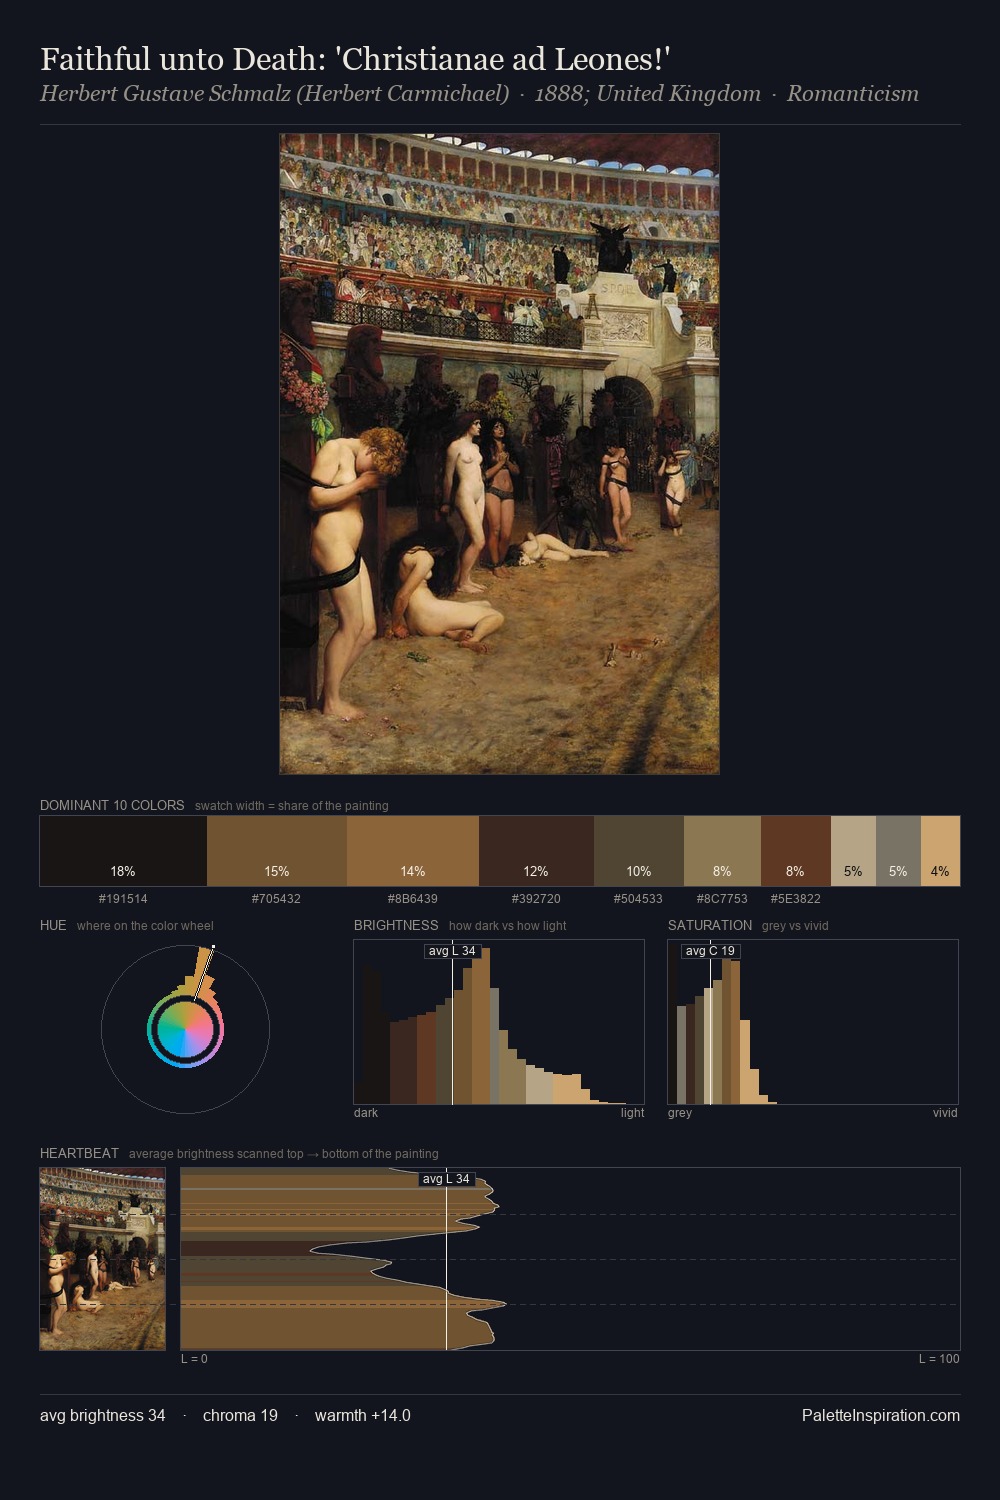The height and width of the screenshot is (1500, 1000).
Task: Click the L = 100 heartbeat axis label
Action: click(939, 1359)
